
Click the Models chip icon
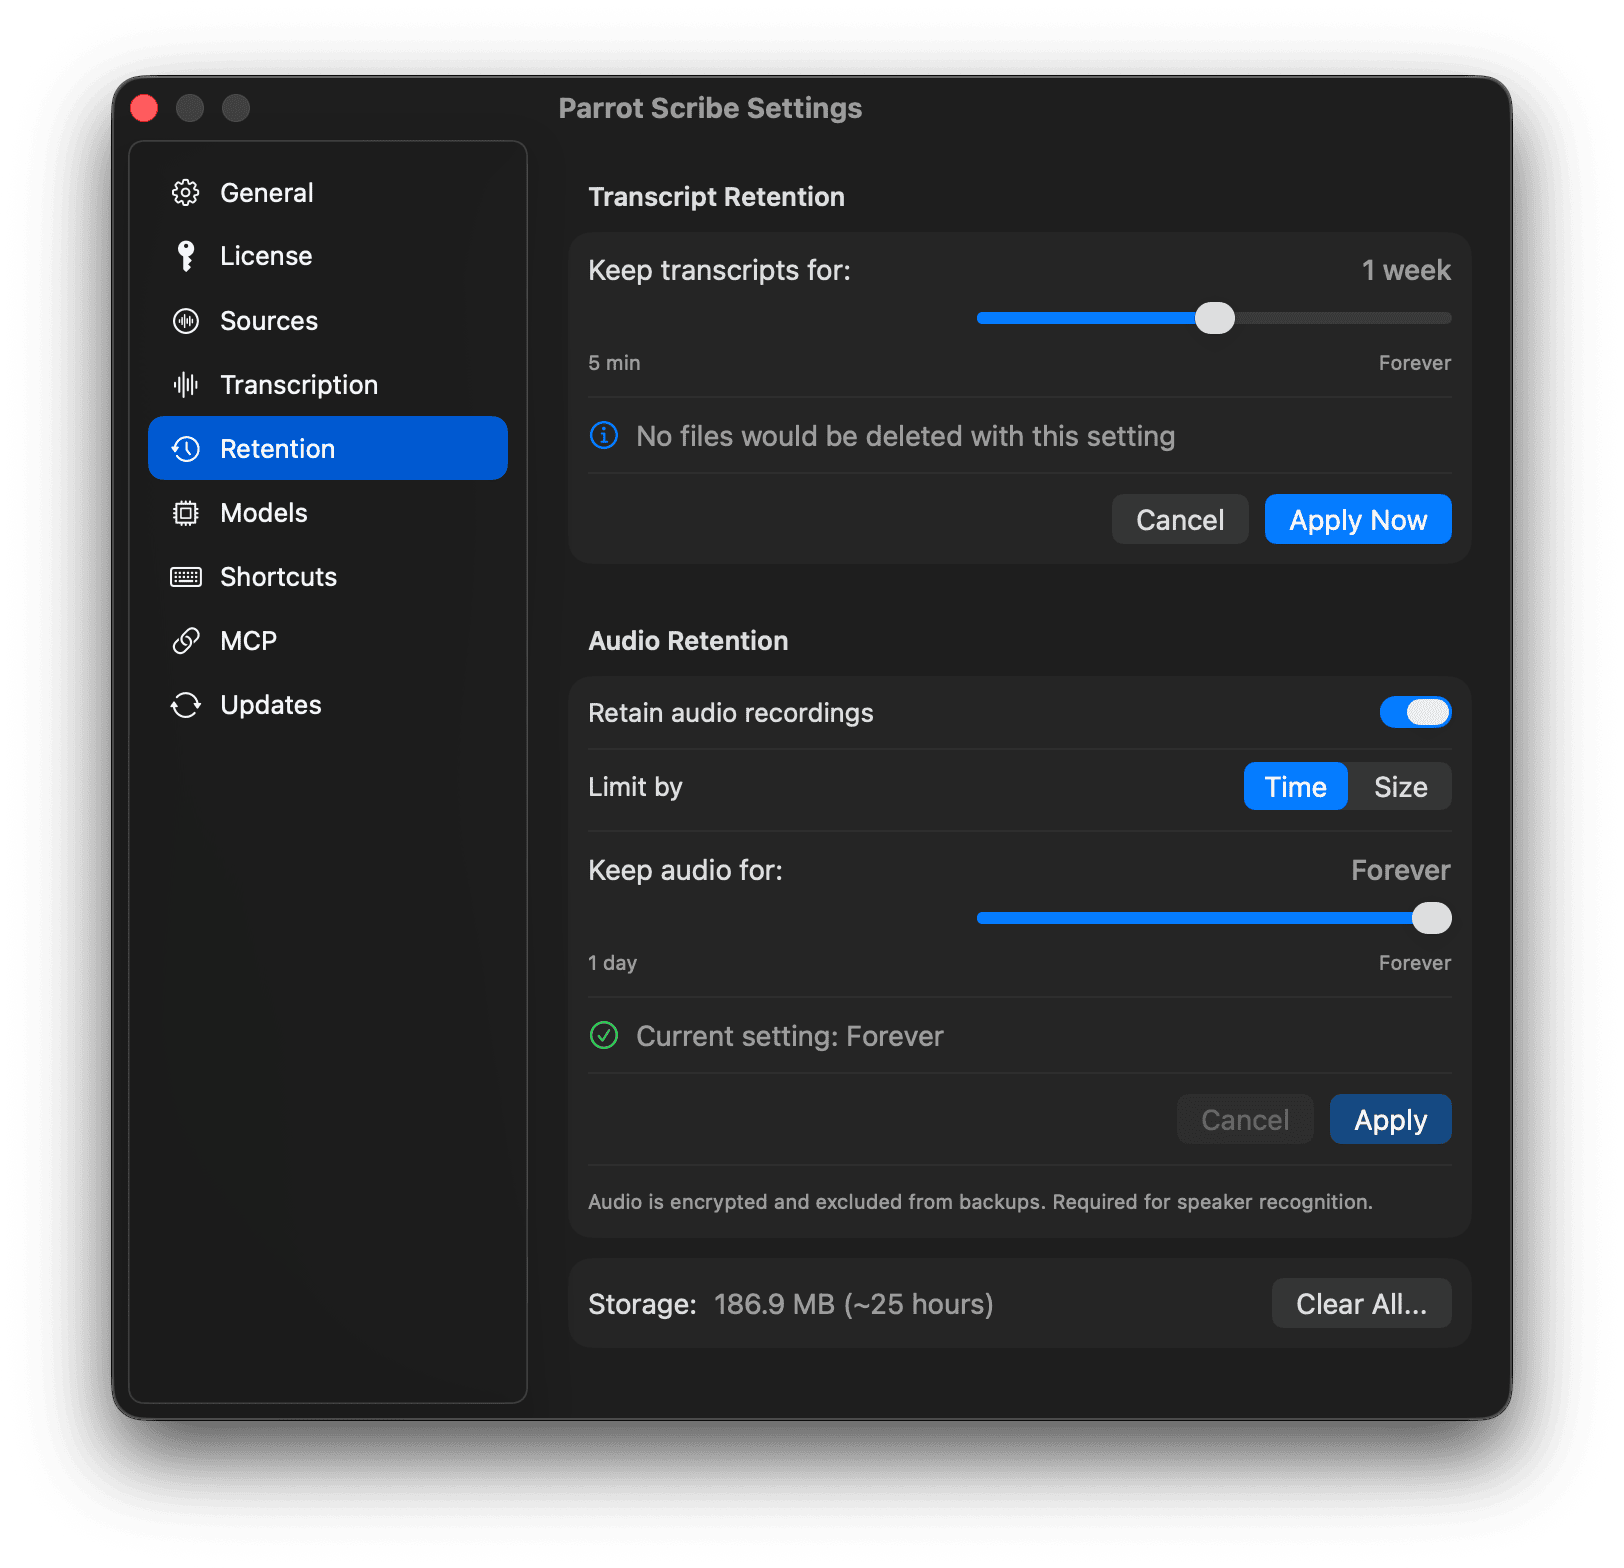tap(186, 512)
